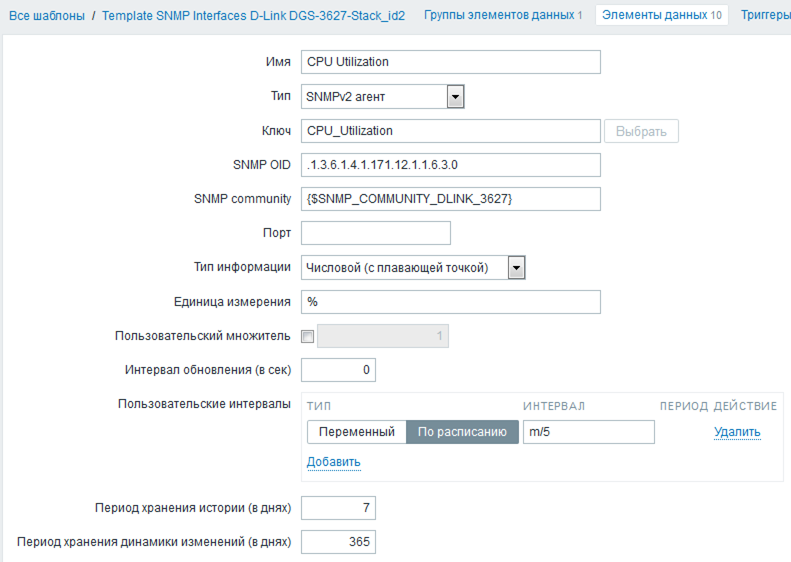This screenshot has width=791, height=562.
Task: Open Группы элементов данных tab
Action: [503, 15]
